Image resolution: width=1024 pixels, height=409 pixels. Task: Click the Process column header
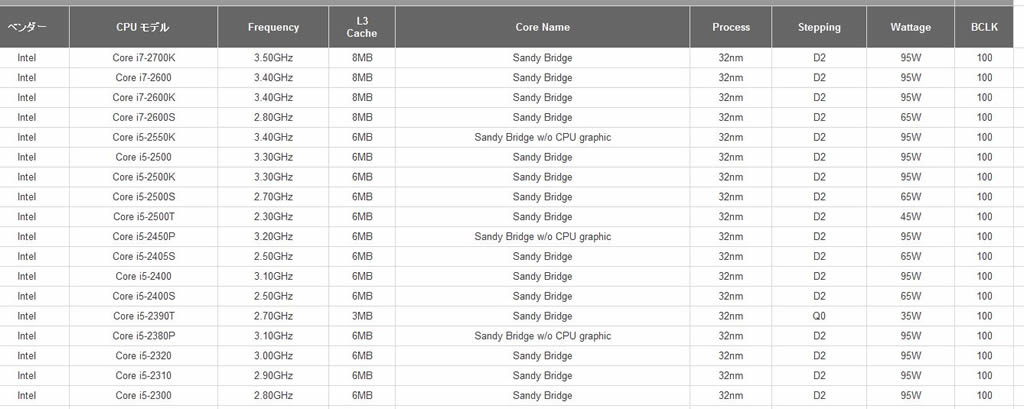pyautogui.click(x=731, y=27)
